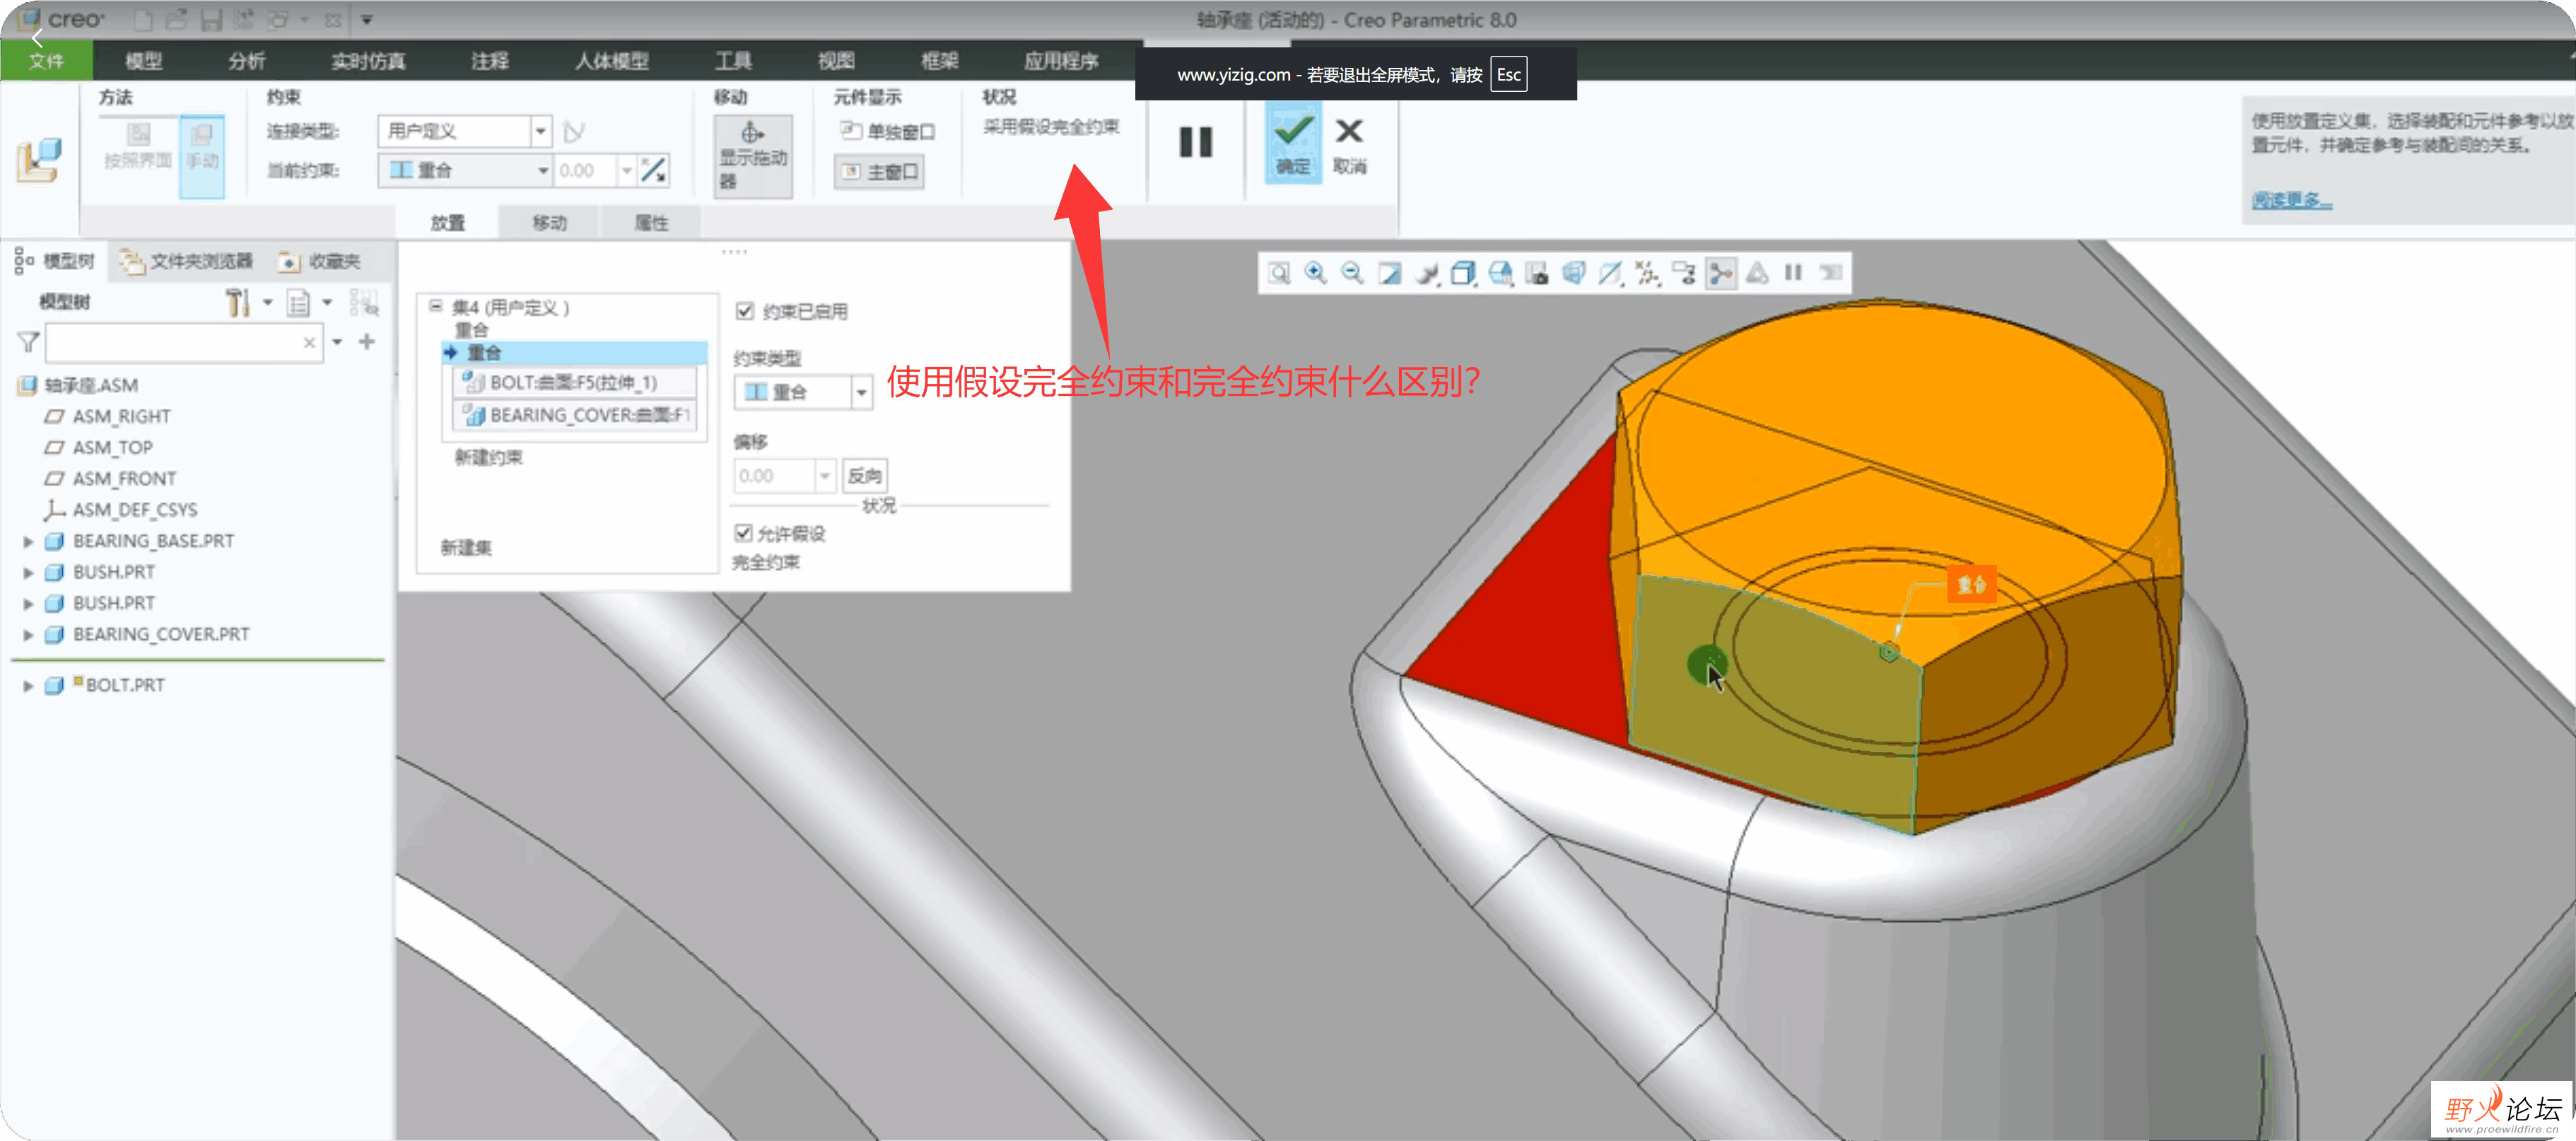Open the 属性 panel tab
The width and height of the screenshot is (2576, 1141).
pos(651,222)
